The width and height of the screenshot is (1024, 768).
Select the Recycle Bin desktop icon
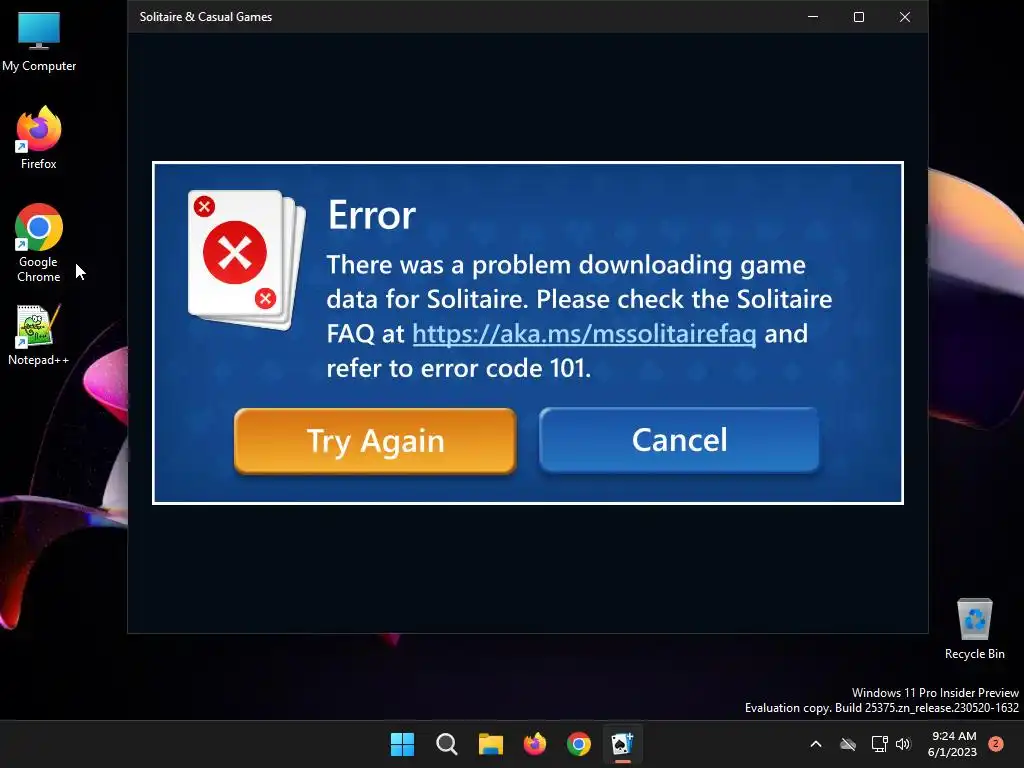coord(974,629)
